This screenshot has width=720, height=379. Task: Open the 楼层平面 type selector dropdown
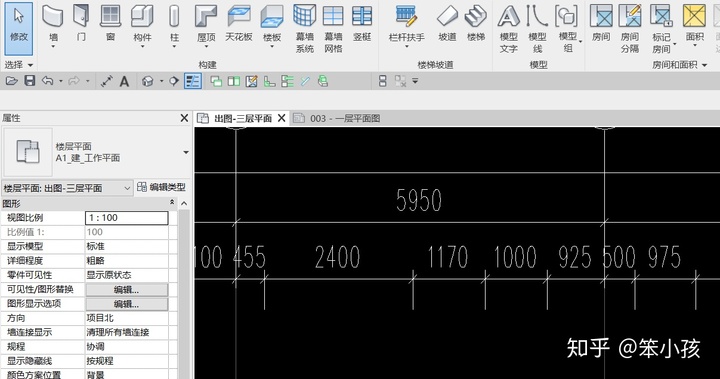[x=186, y=152]
